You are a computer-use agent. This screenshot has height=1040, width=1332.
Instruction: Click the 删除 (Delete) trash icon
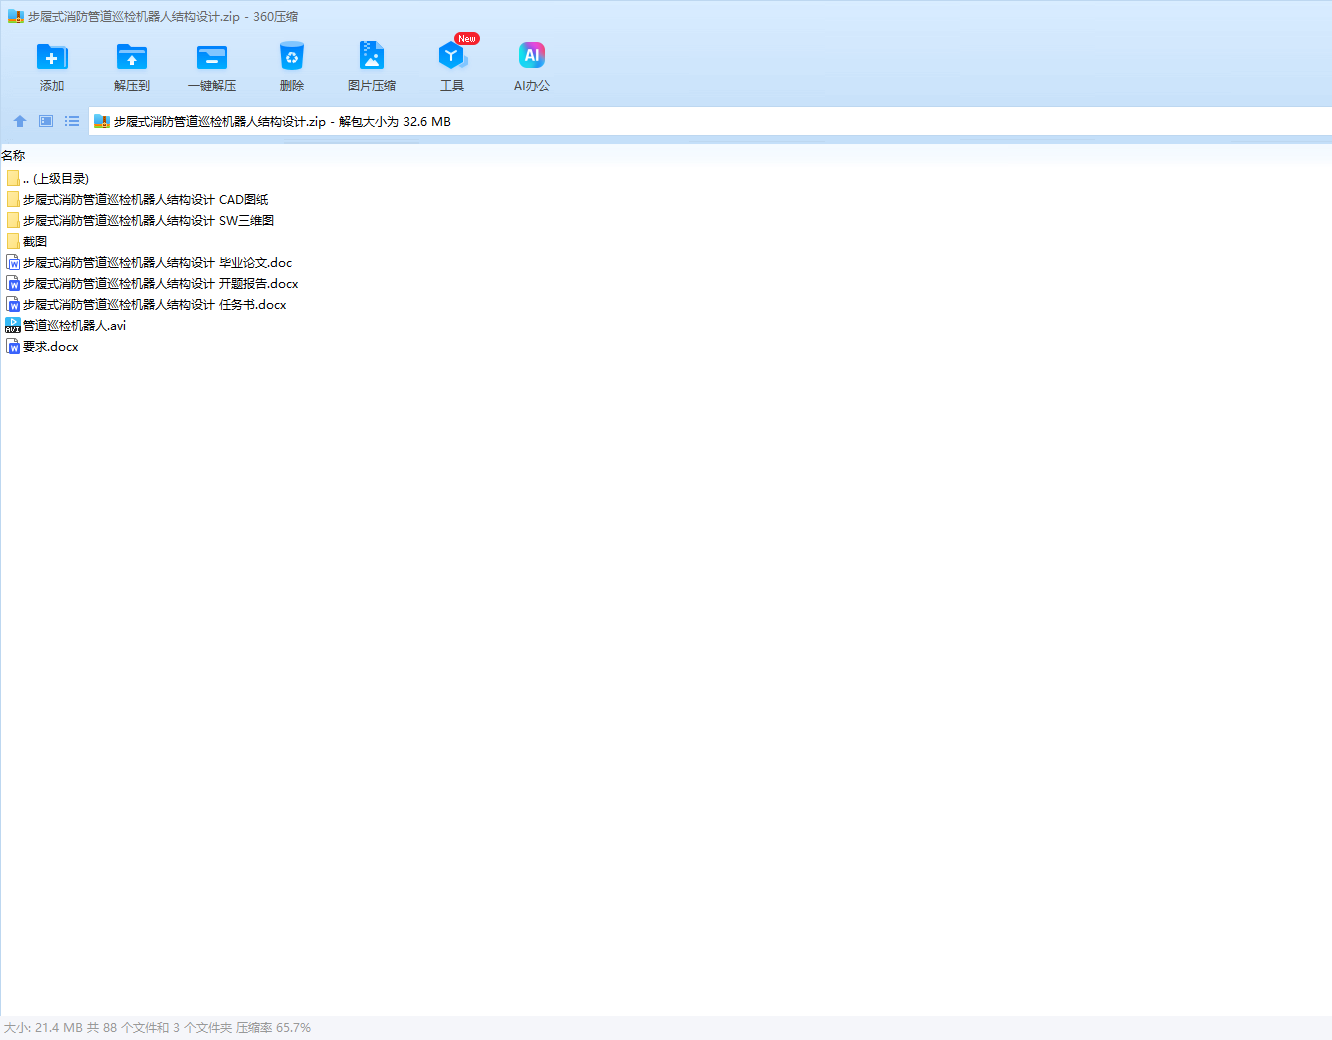point(292,57)
